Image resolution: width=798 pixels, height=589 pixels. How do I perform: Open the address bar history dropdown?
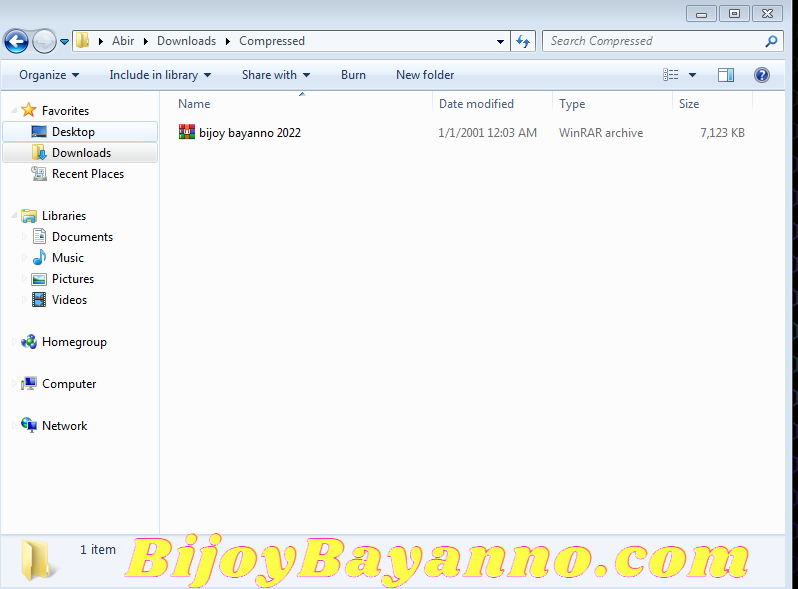500,42
